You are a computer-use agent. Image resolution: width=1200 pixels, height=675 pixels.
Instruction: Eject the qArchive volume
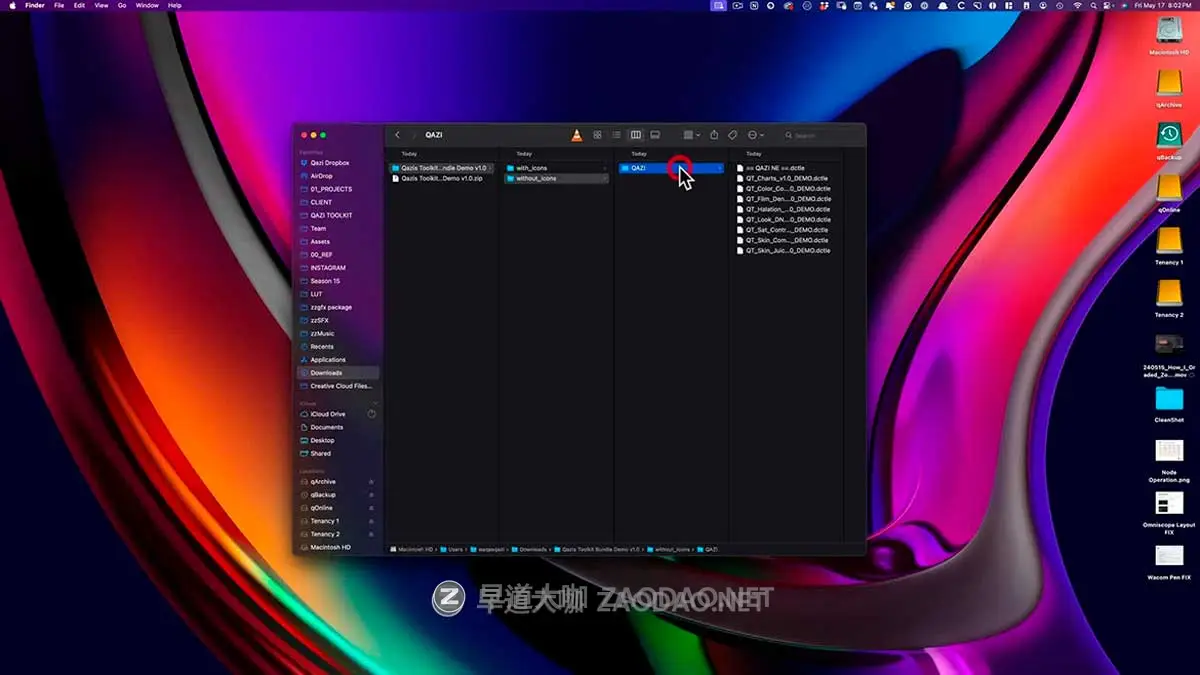371,481
